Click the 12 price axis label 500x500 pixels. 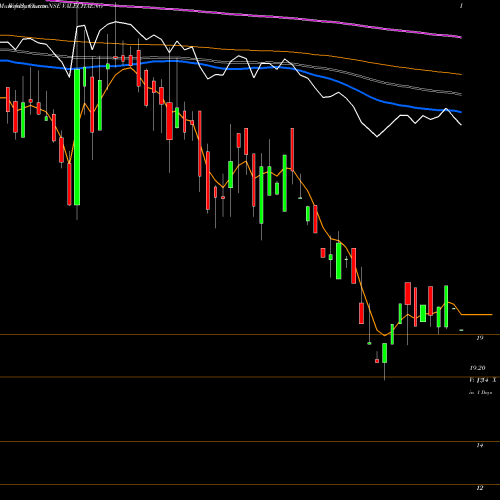(x=480, y=488)
